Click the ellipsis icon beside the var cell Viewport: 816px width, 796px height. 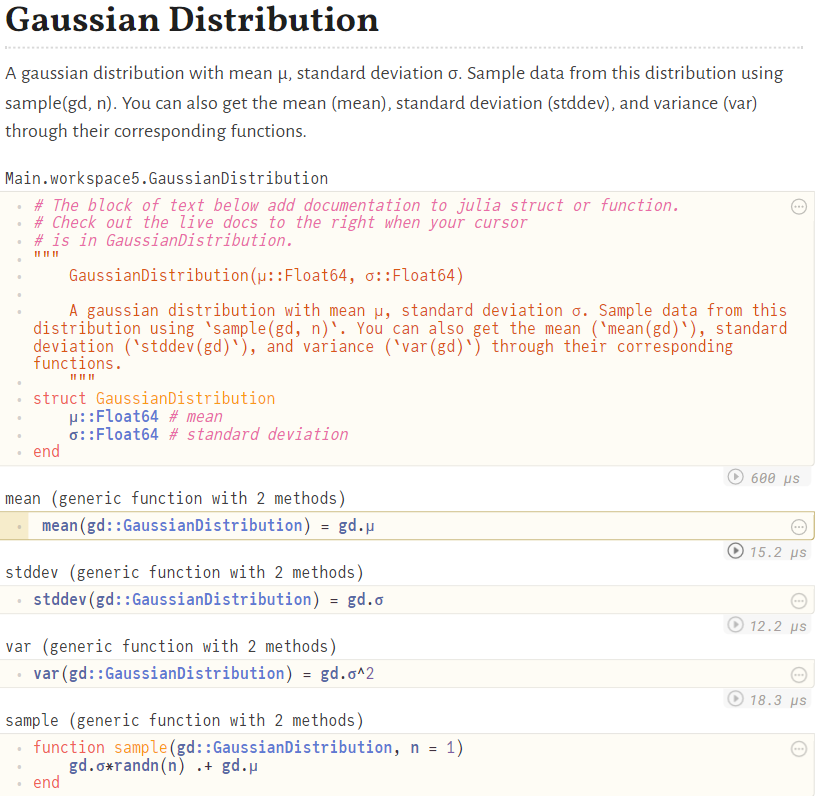point(798,673)
